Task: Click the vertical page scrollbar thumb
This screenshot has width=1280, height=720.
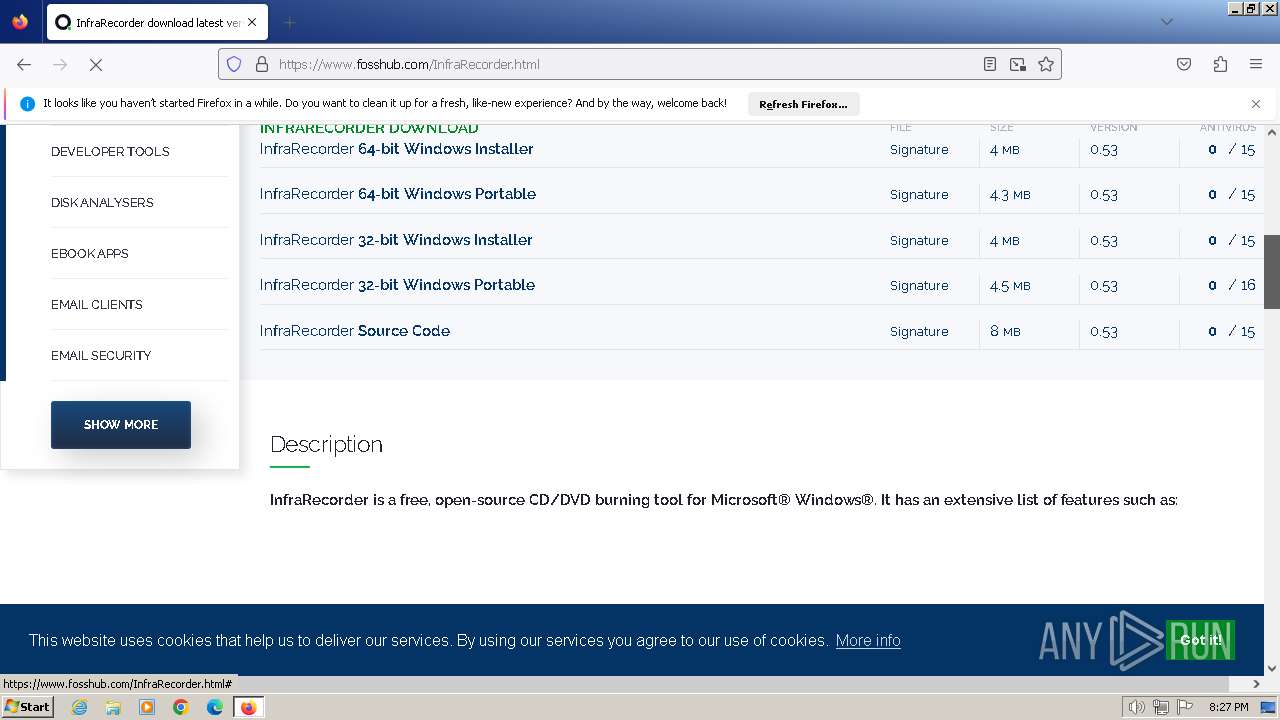Action: point(1272,272)
